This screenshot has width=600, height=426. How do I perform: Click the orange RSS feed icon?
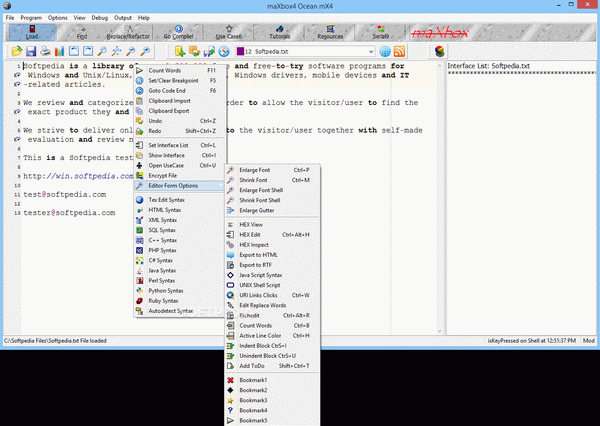[399, 51]
